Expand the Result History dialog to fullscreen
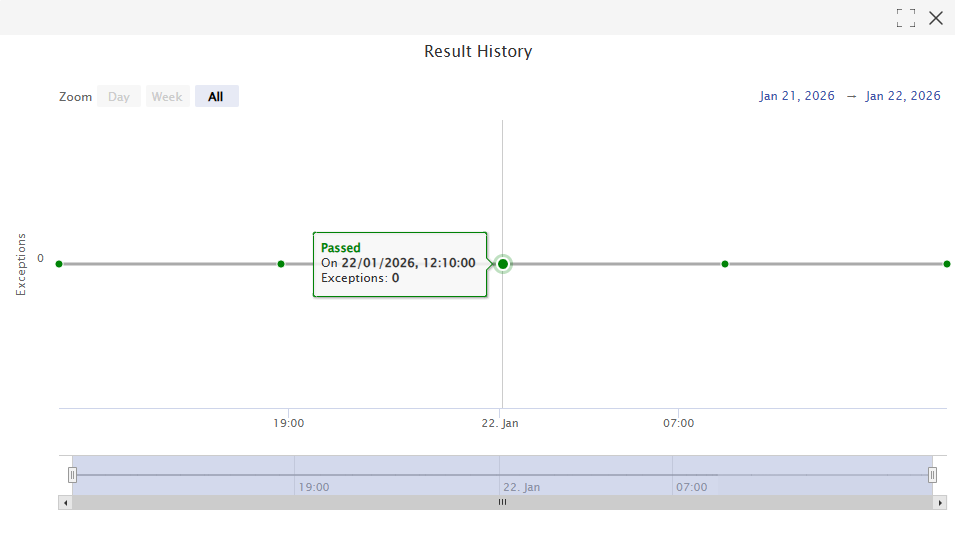The width and height of the screenshot is (955, 542). (906, 18)
